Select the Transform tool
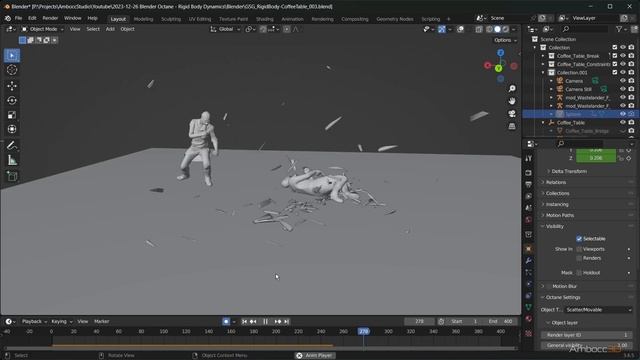 (x=12, y=129)
